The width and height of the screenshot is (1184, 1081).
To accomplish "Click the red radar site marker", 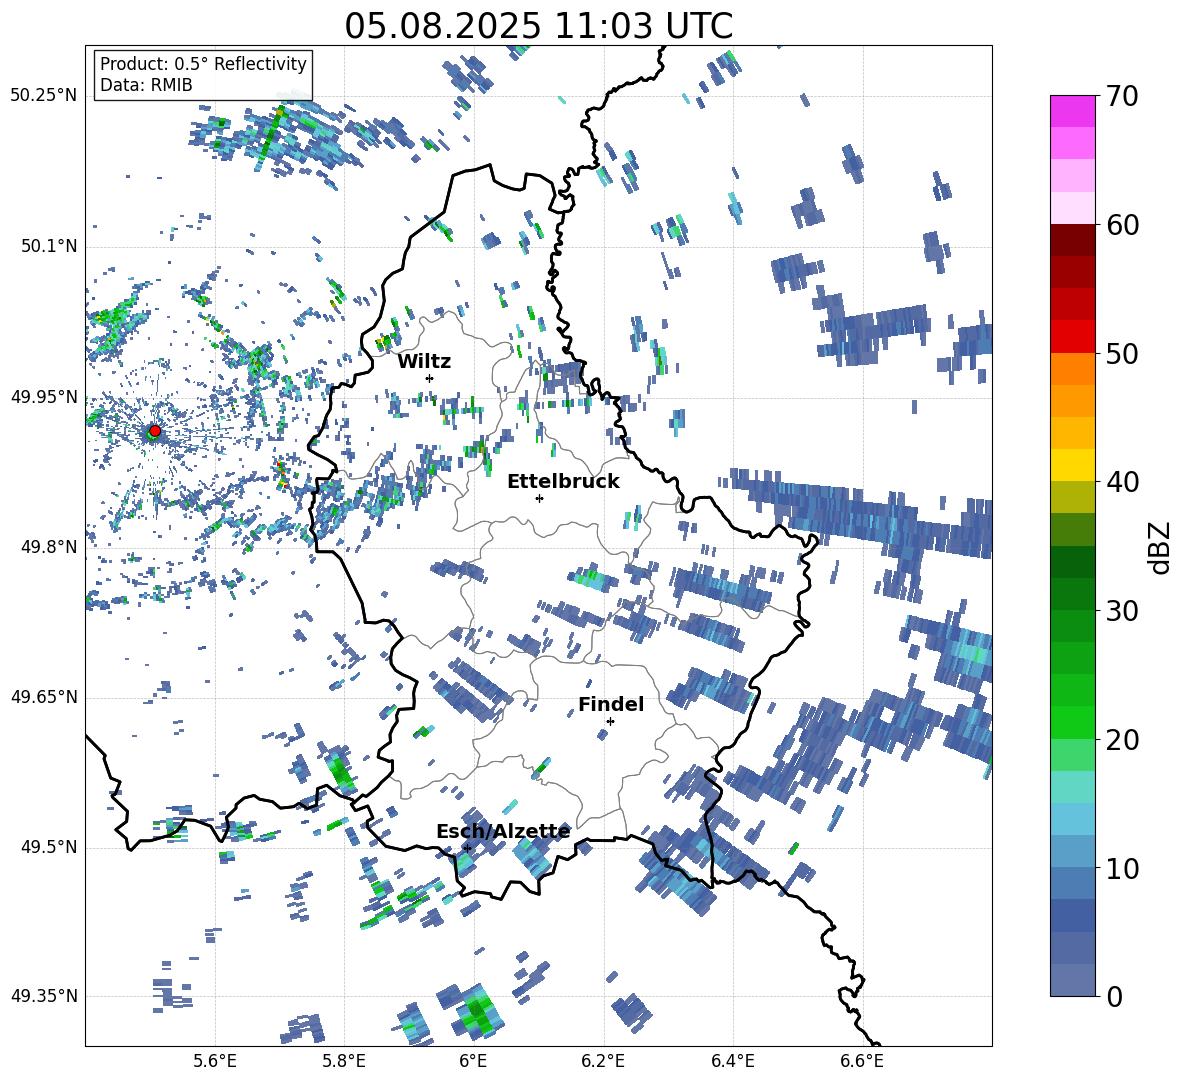I will [x=155, y=431].
